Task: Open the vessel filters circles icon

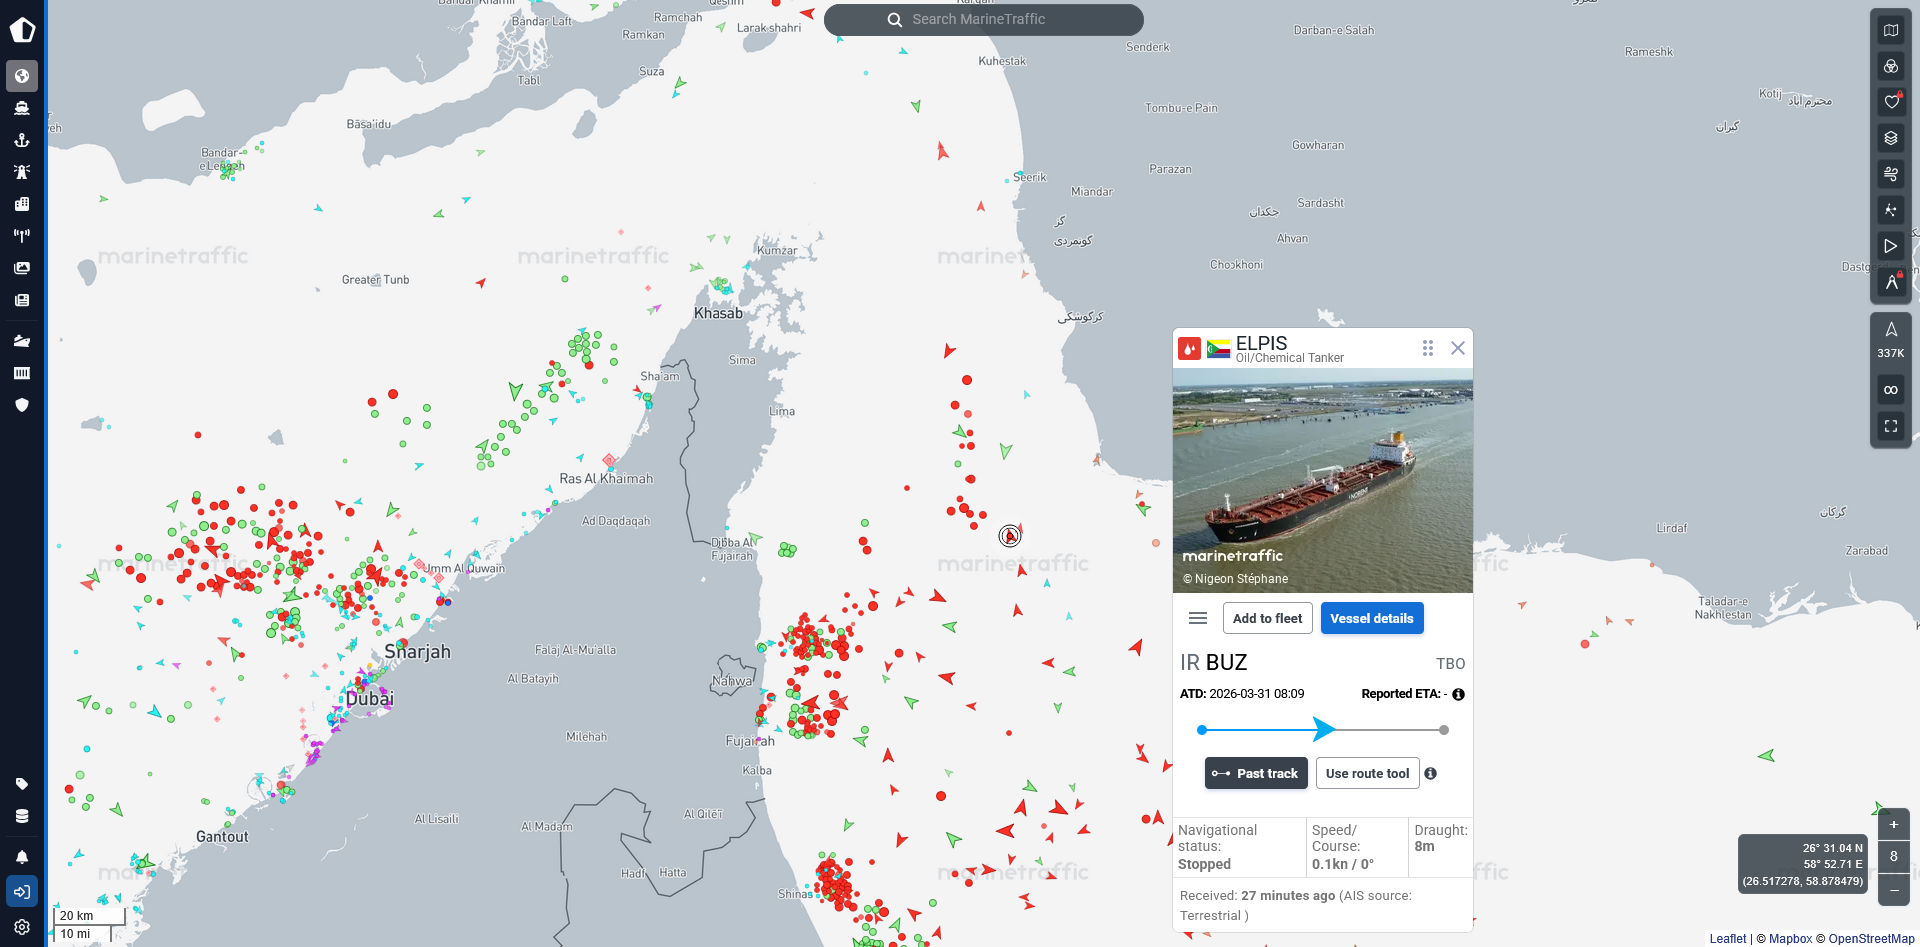Action: pos(1891,66)
